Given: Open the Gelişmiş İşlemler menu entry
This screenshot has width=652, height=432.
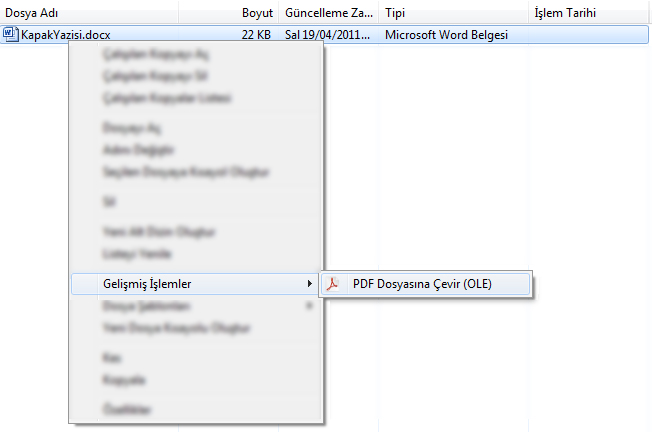Looking at the screenshot, I should [x=195, y=284].
